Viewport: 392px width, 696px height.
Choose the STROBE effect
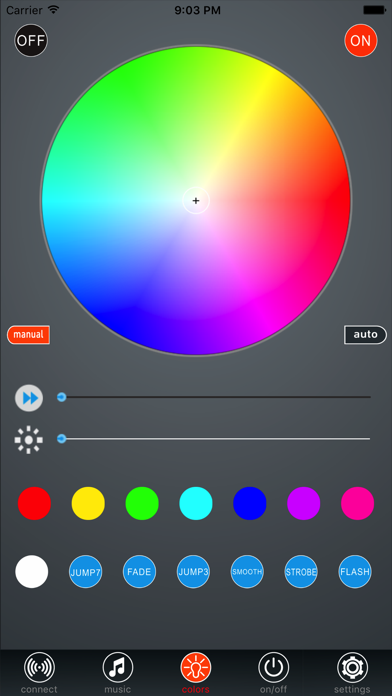point(301,572)
